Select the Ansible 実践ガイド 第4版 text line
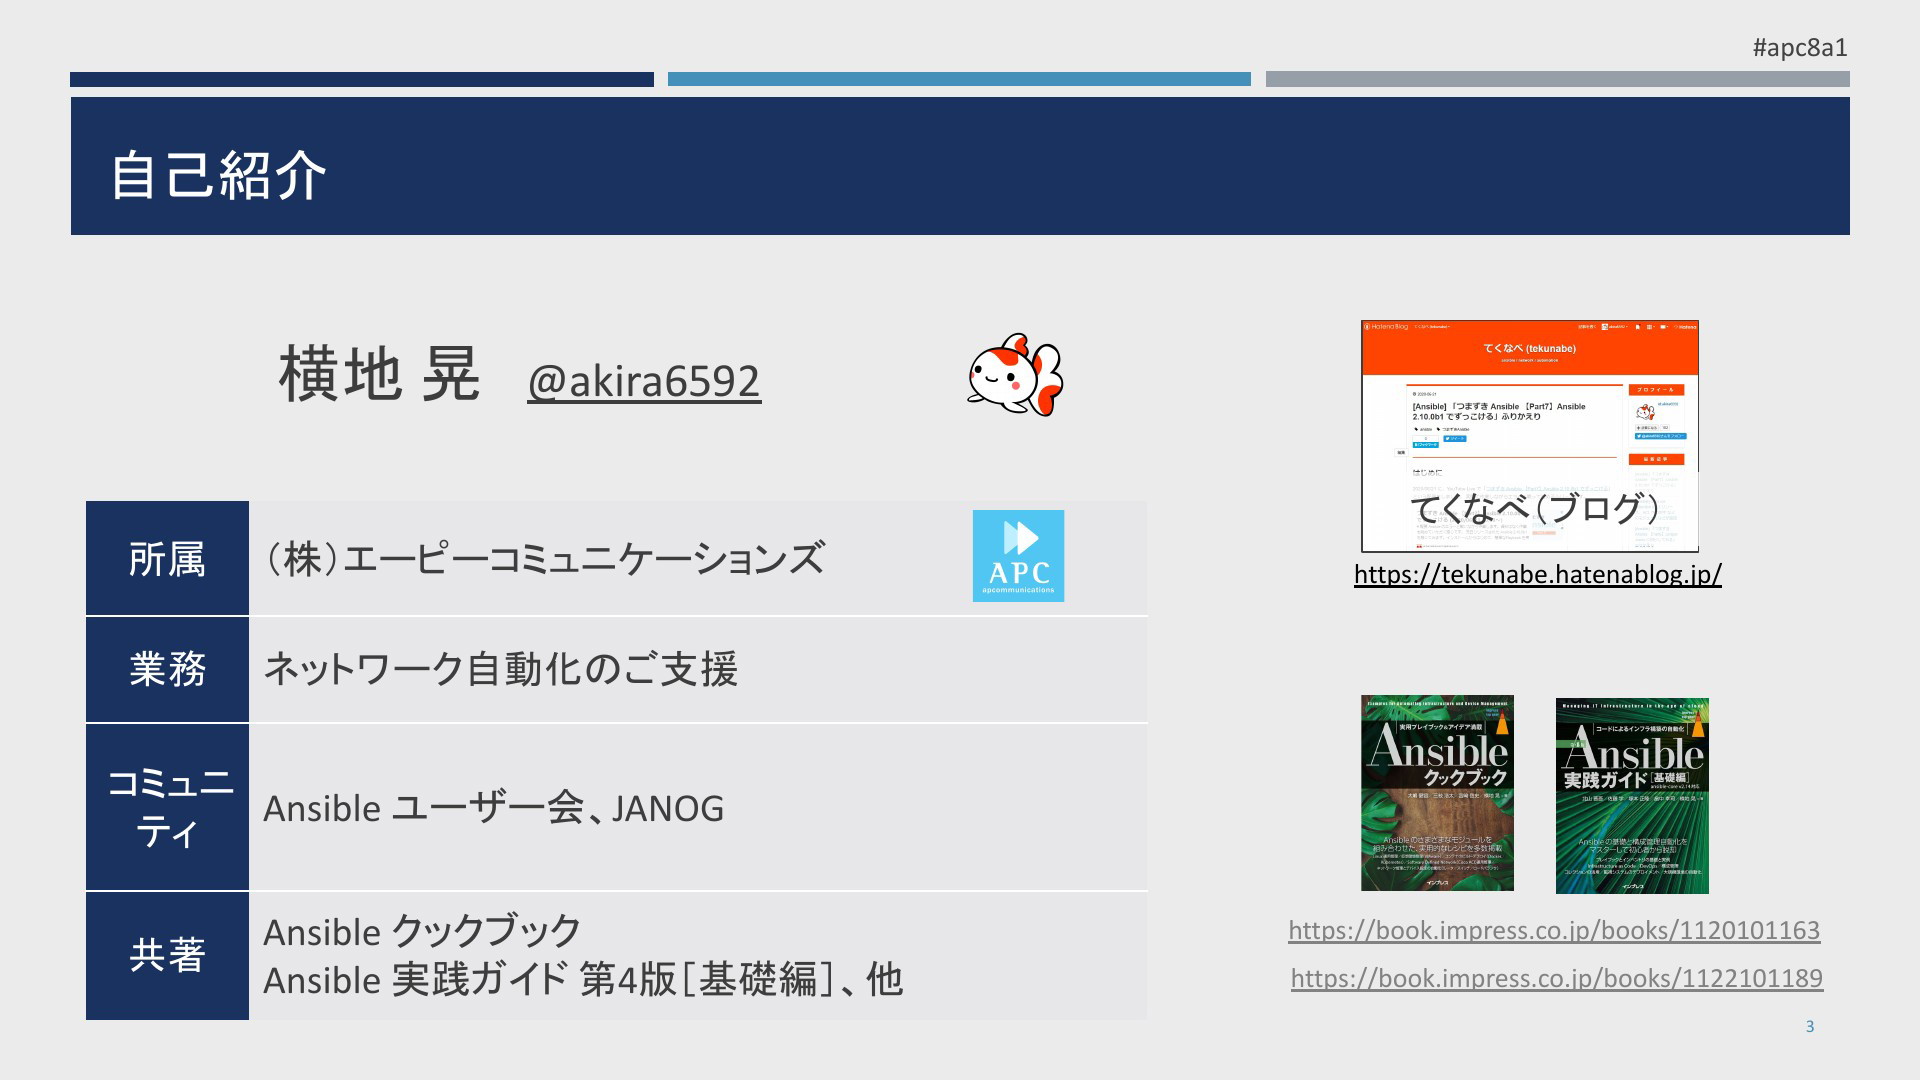Screen dimensions: 1920x1080 pos(582,980)
